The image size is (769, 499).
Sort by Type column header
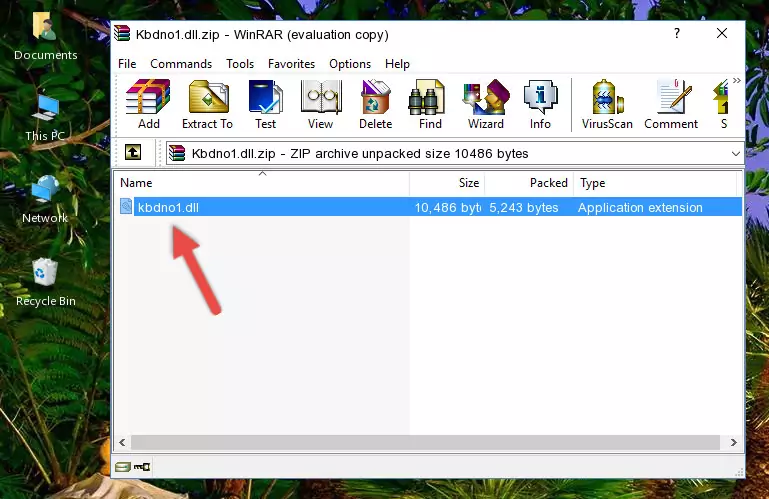pos(655,183)
